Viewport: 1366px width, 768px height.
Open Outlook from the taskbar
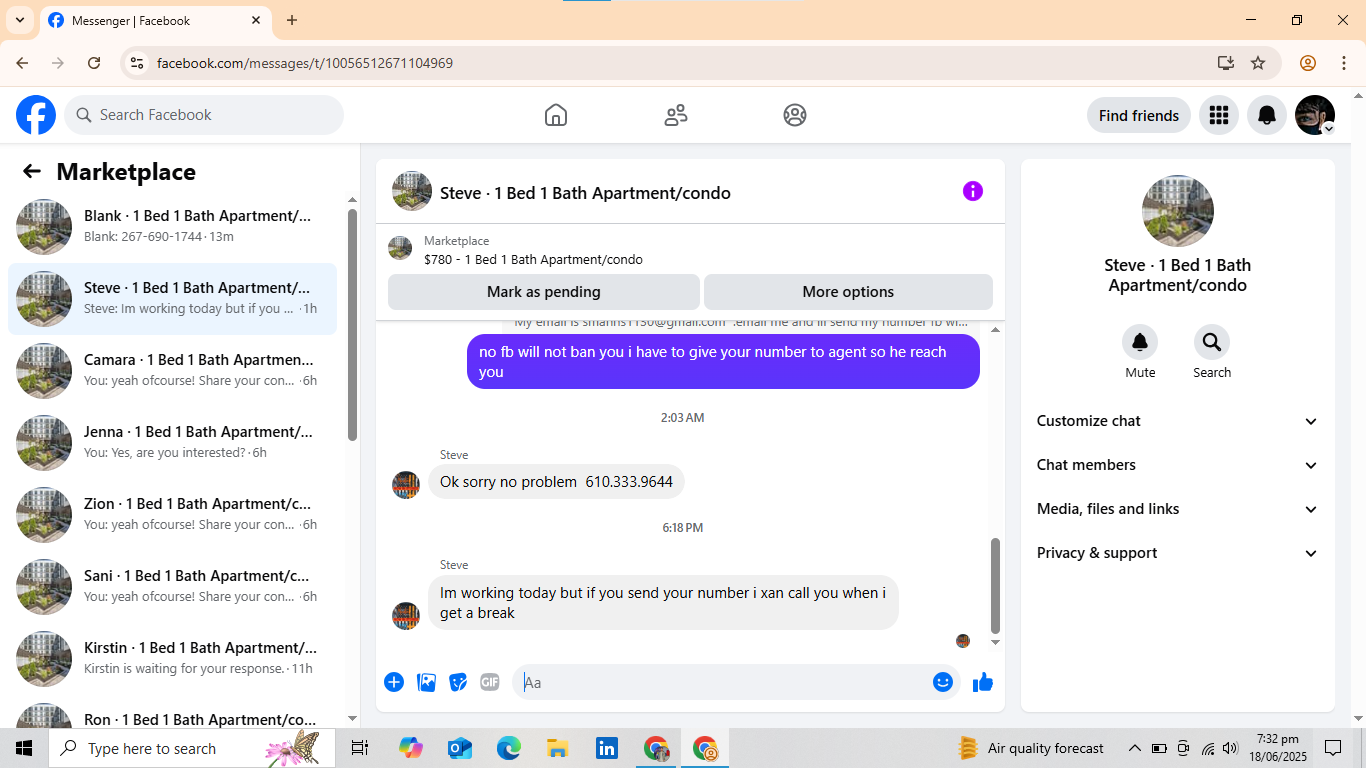(460, 748)
